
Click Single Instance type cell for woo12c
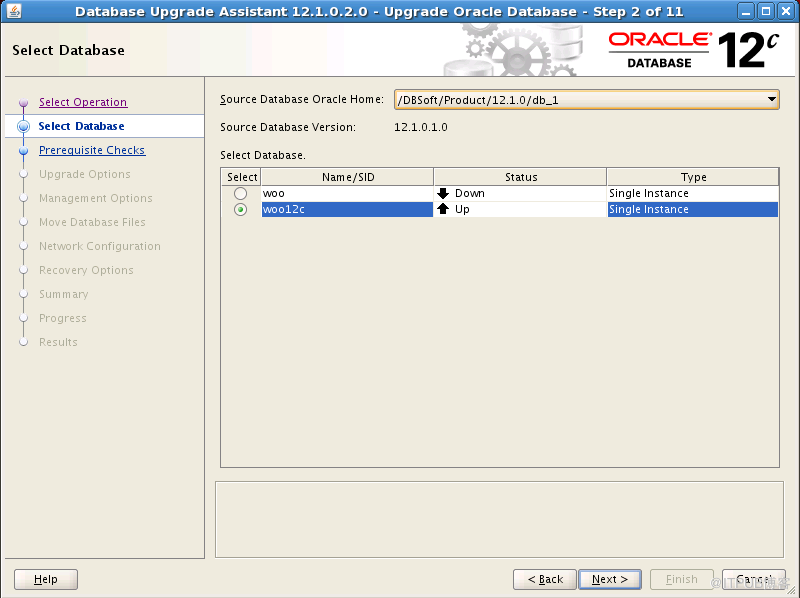click(693, 209)
